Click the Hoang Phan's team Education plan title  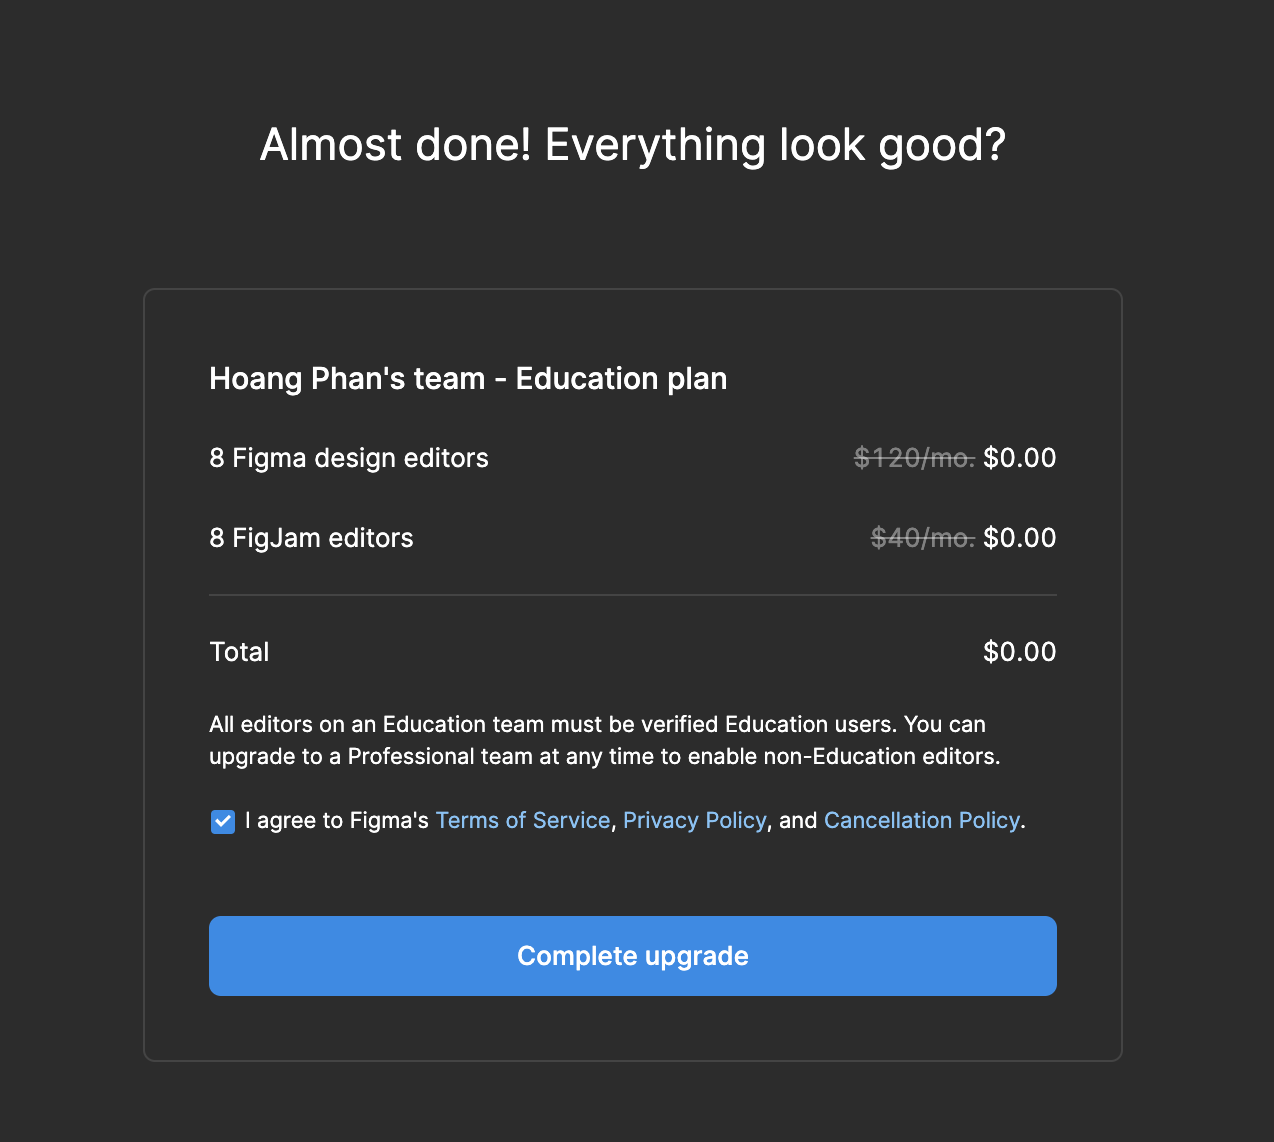click(x=468, y=379)
